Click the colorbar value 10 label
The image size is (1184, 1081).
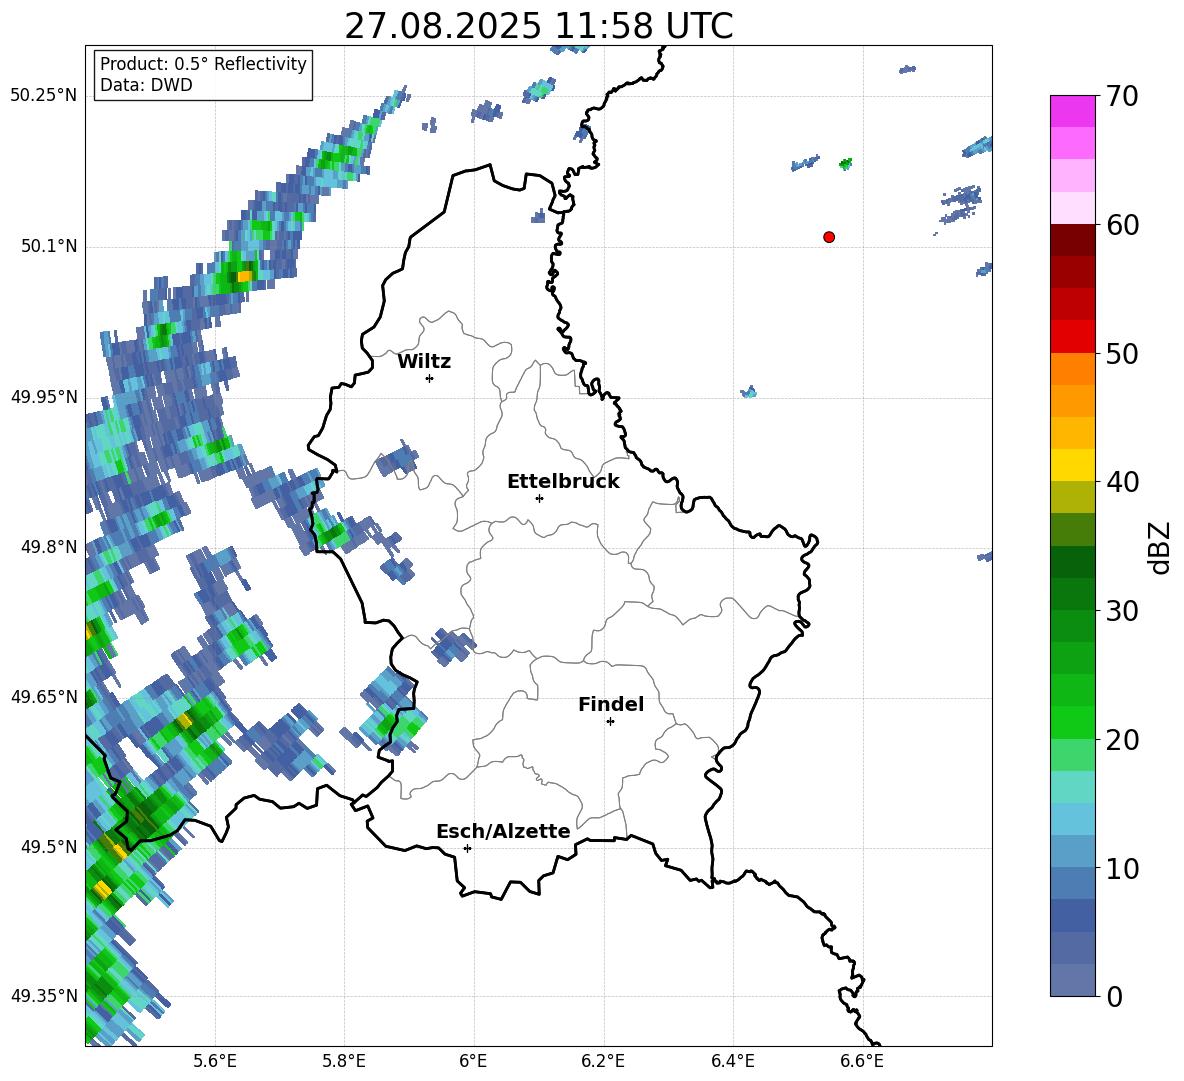click(1122, 868)
